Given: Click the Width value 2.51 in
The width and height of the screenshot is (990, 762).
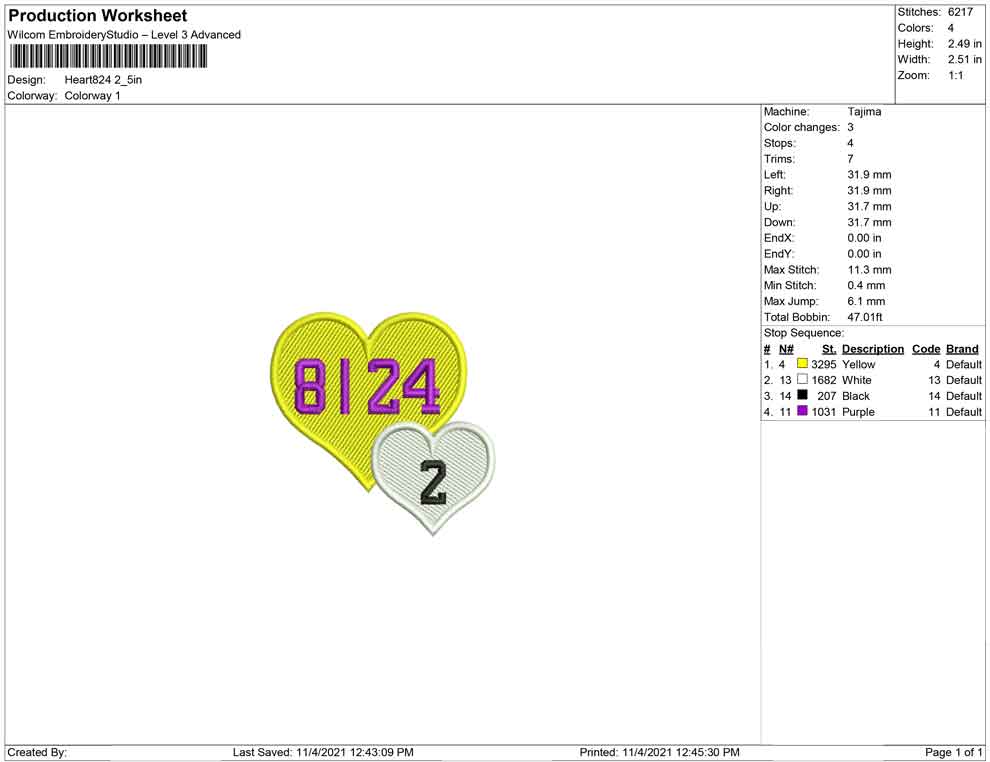Looking at the screenshot, I should point(965,59).
